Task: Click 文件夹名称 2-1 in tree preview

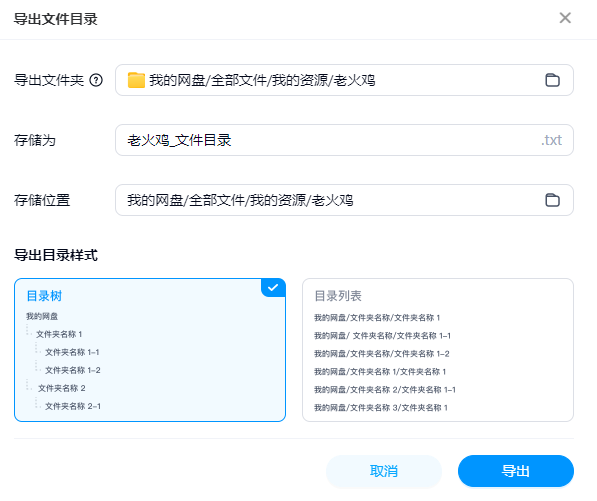Action: point(73,406)
